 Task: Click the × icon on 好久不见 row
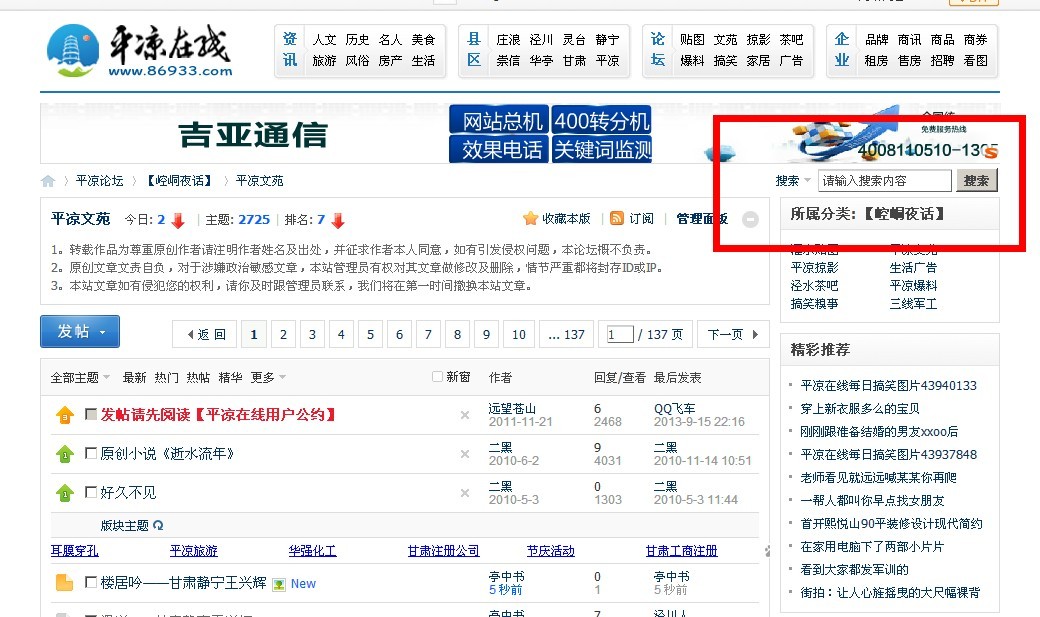[465, 493]
